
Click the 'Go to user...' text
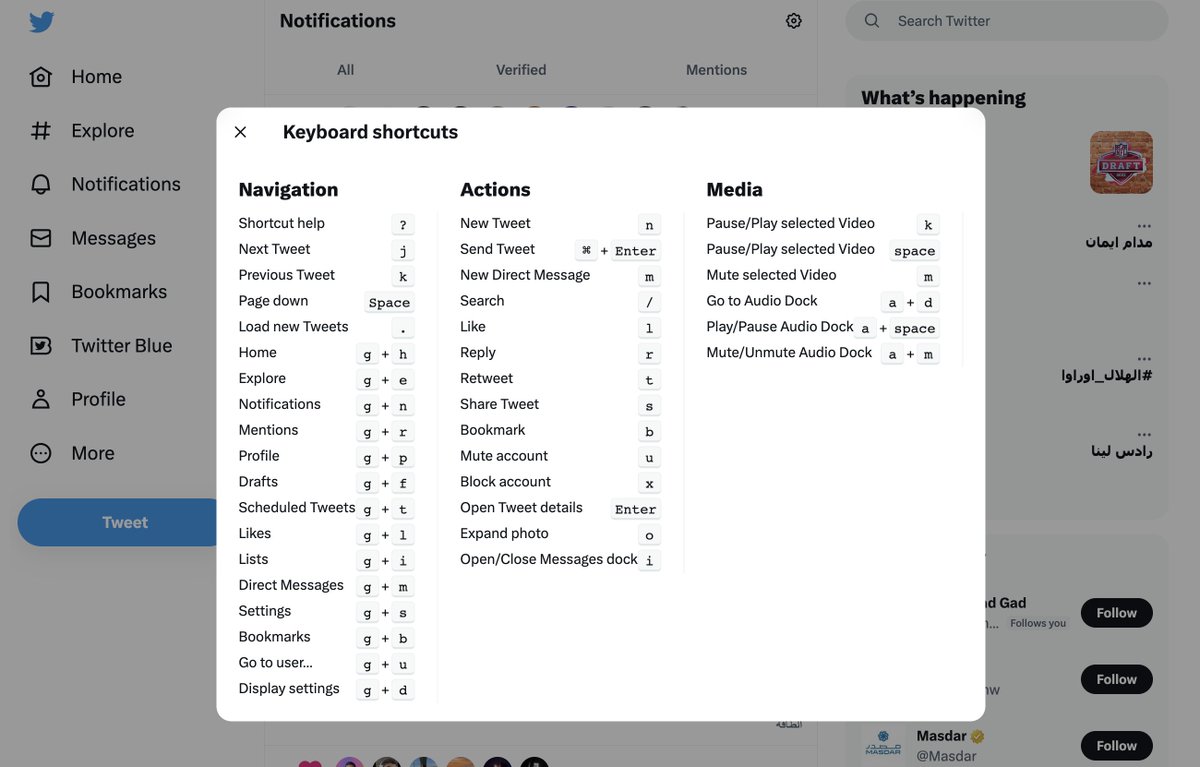[x=275, y=663]
